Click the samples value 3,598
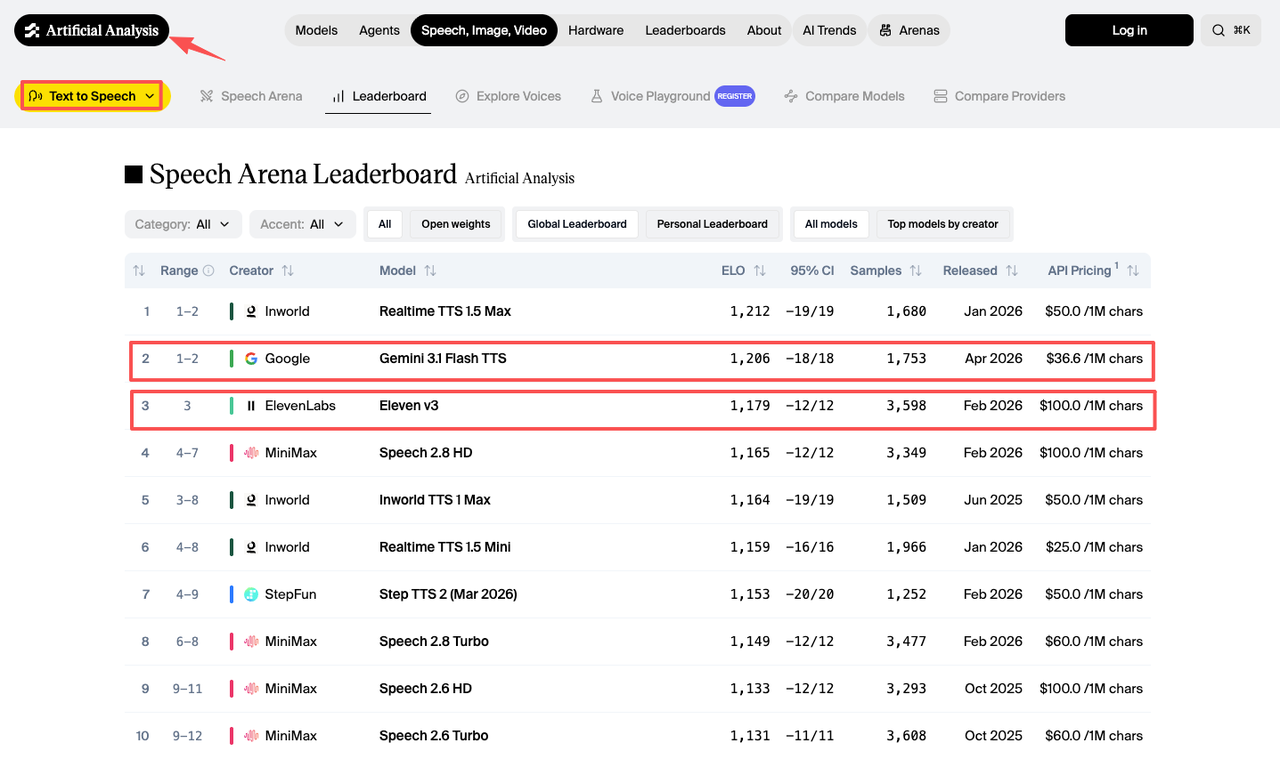Image resolution: width=1280 pixels, height=759 pixels. tap(906, 406)
